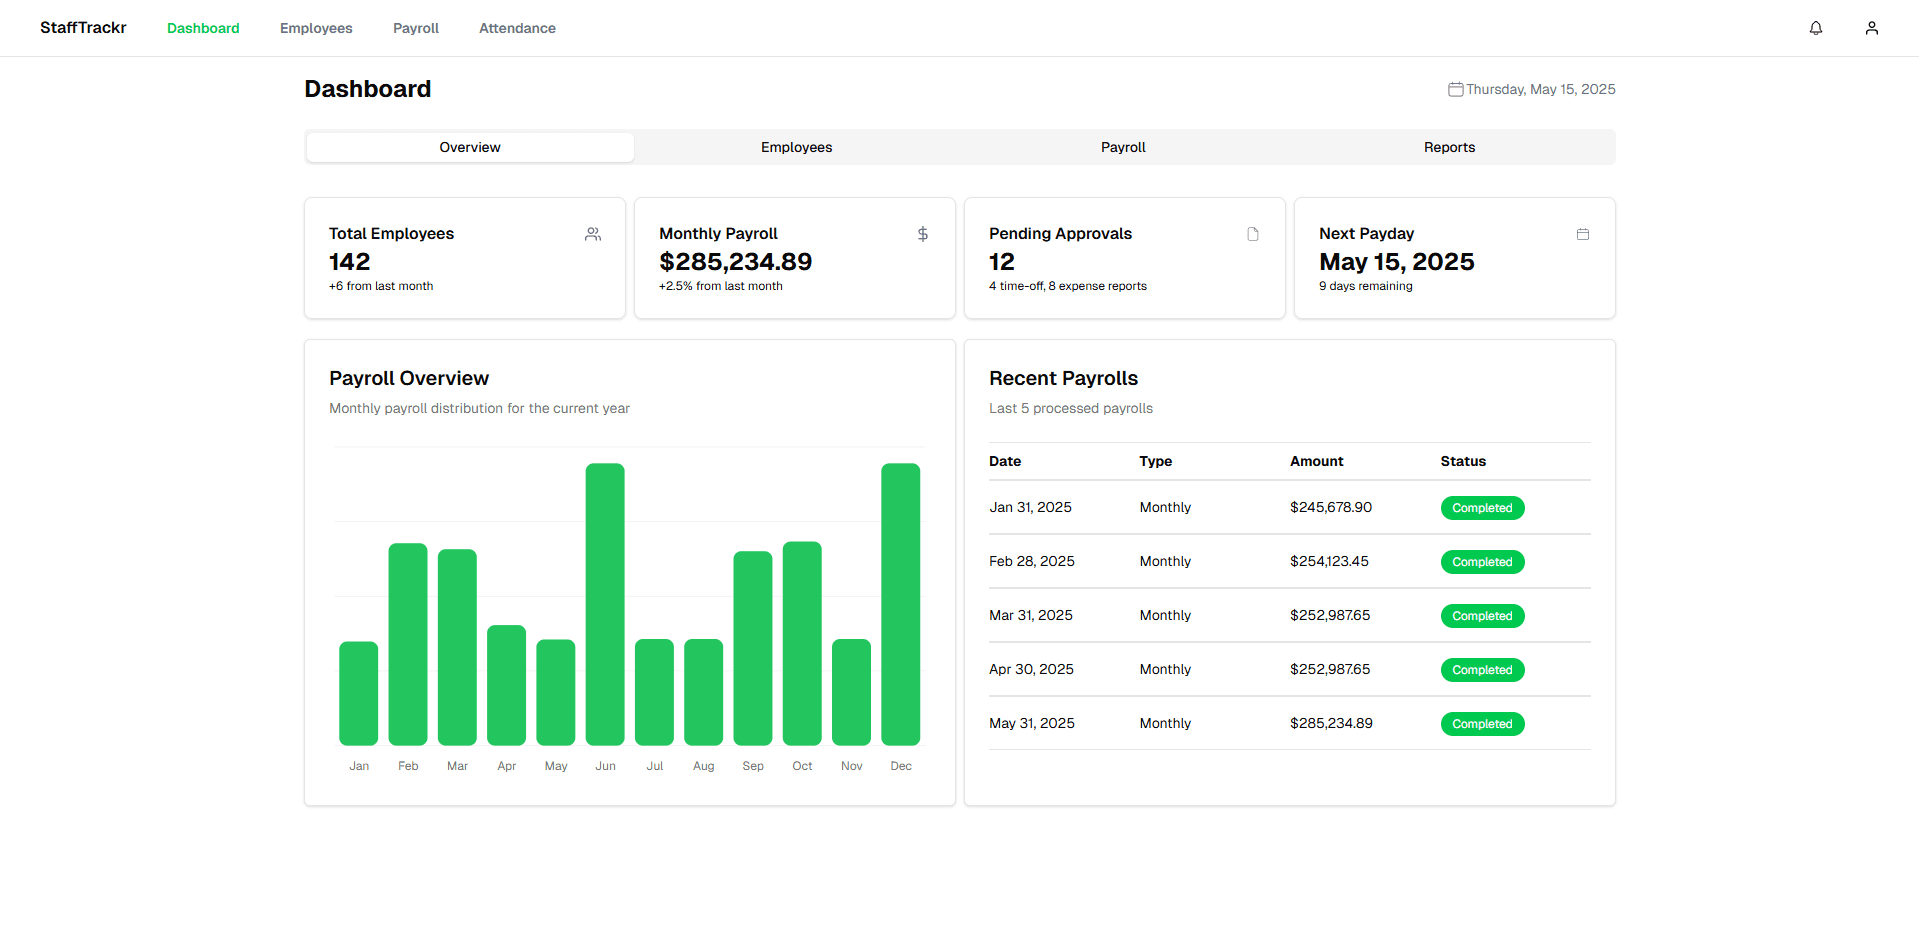Viewport: 1919px width, 950px height.
Task: Click the calendar icon on Next Payday card
Action: pyautogui.click(x=1582, y=234)
